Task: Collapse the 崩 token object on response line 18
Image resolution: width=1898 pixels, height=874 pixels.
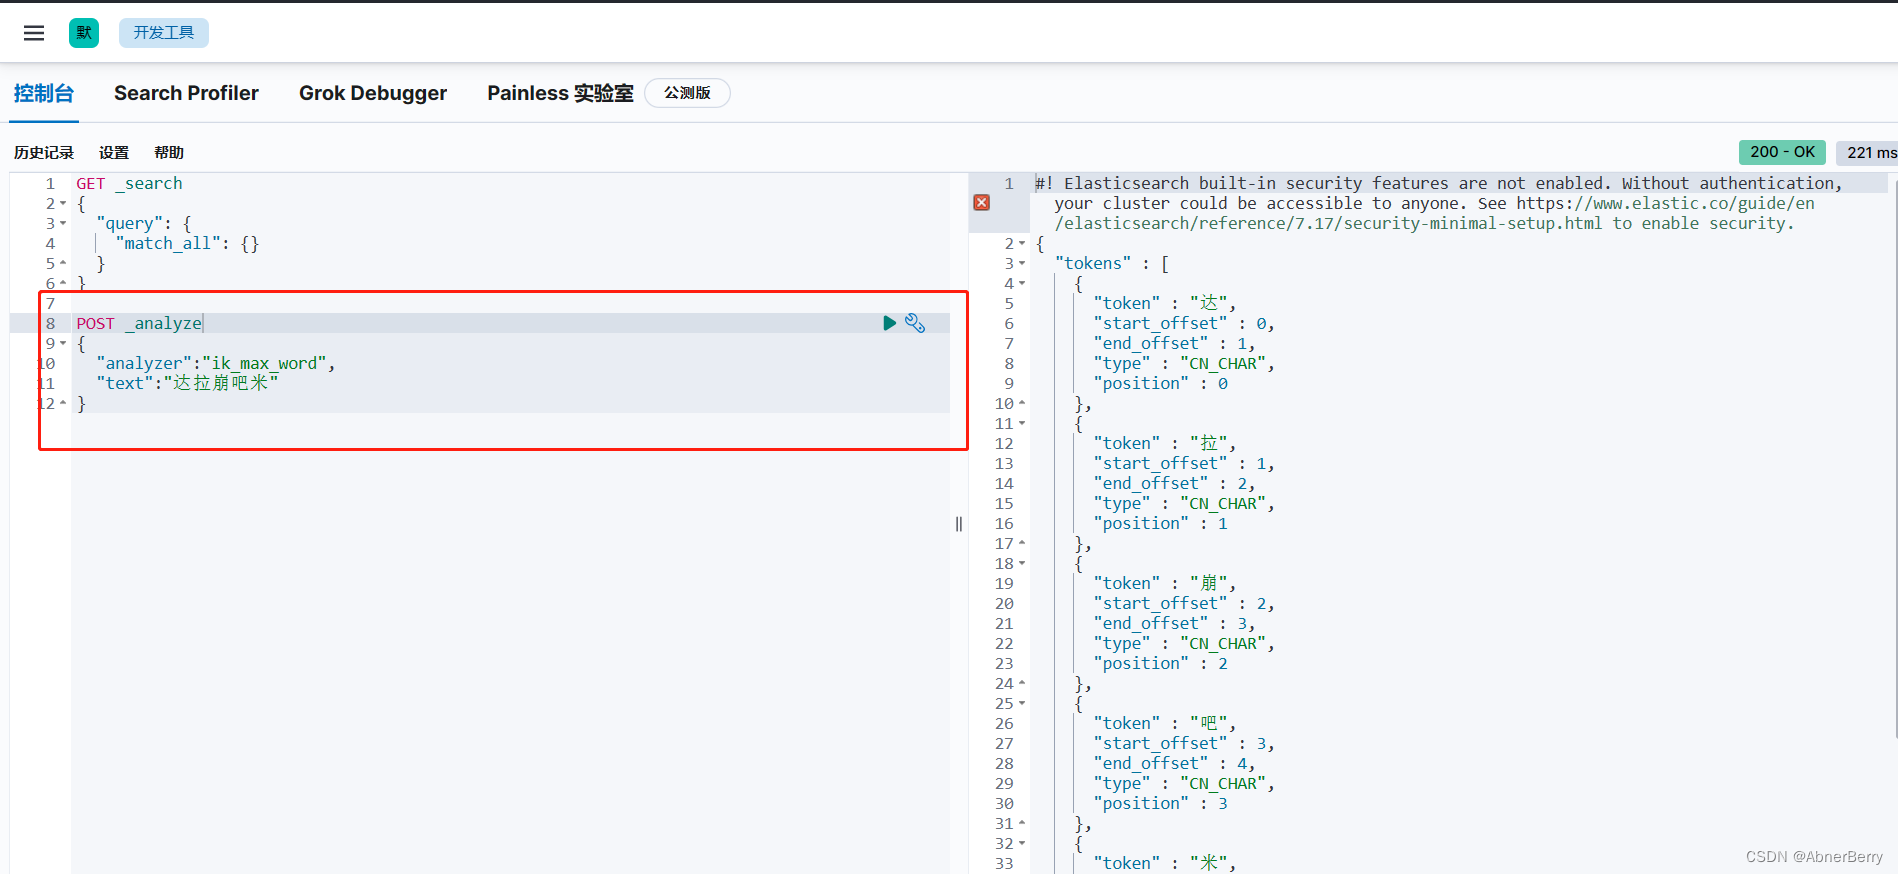Action: point(1022,563)
